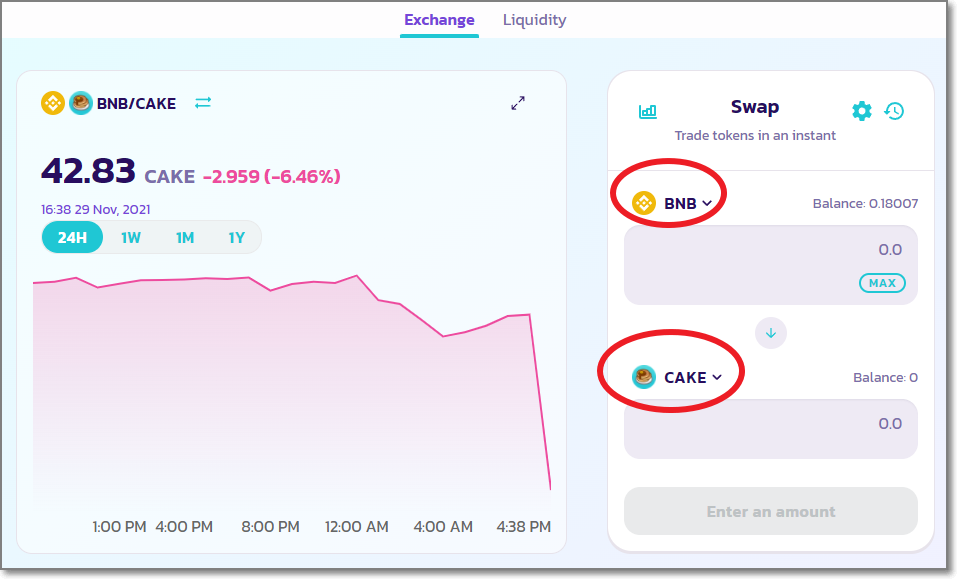
Task: Click the down arrow to switch tokens
Action: pos(771,333)
